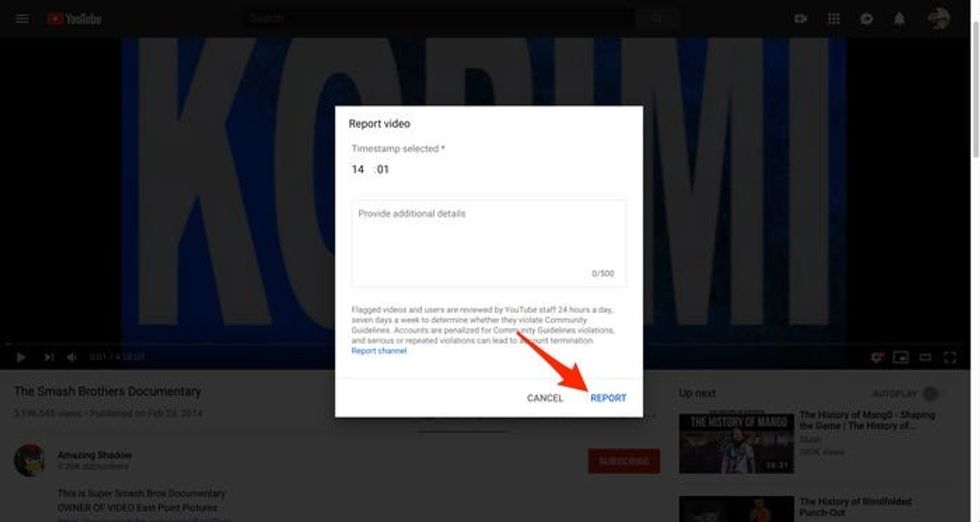Screen dimensions: 980x522
Task: Open the hamburger guide menu
Action: [x=22, y=18]
